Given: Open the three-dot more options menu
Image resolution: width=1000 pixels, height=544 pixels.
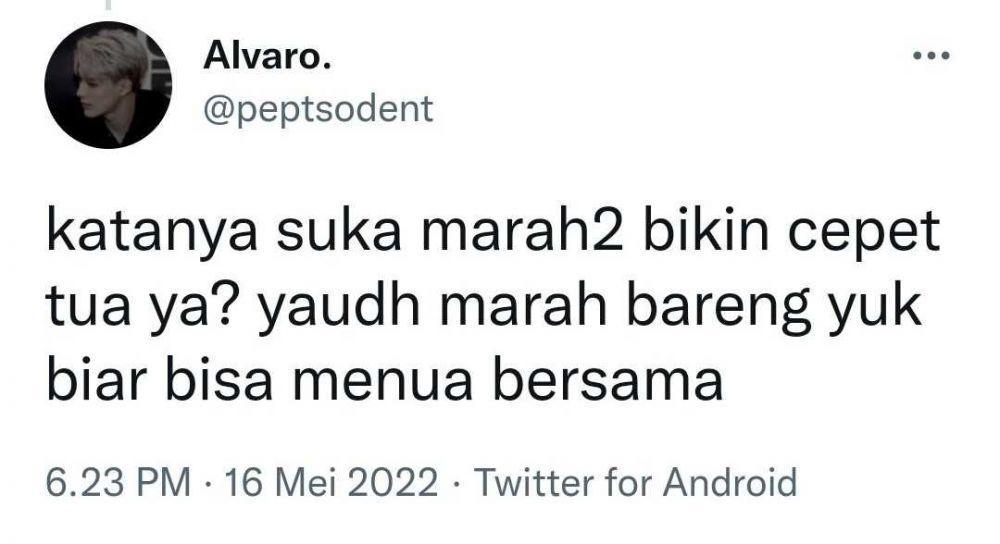Looking at the screenshot, I should (931, 56).
